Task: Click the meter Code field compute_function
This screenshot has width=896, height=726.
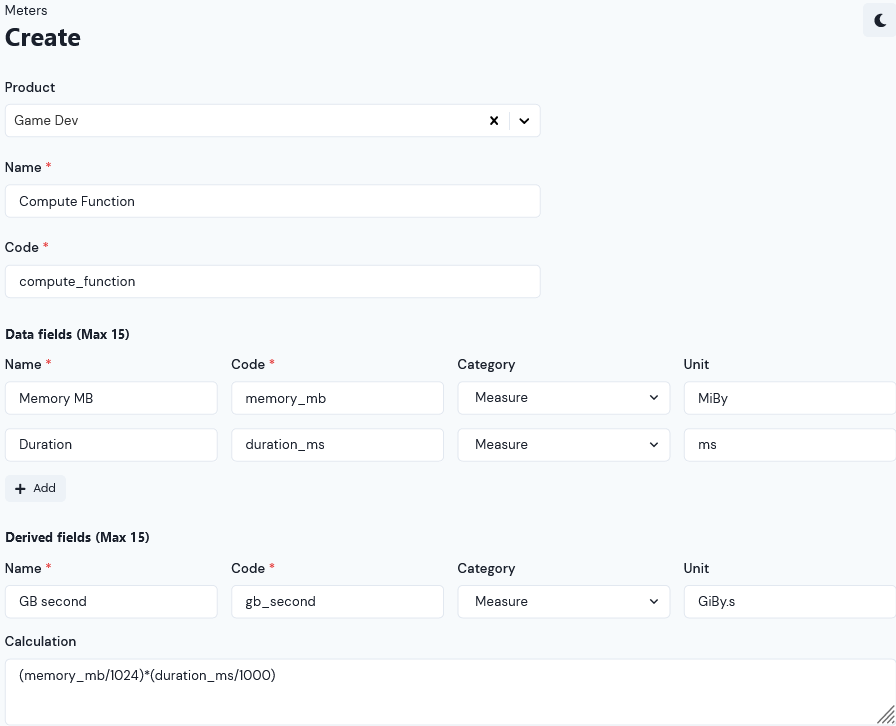Action: 273,281
